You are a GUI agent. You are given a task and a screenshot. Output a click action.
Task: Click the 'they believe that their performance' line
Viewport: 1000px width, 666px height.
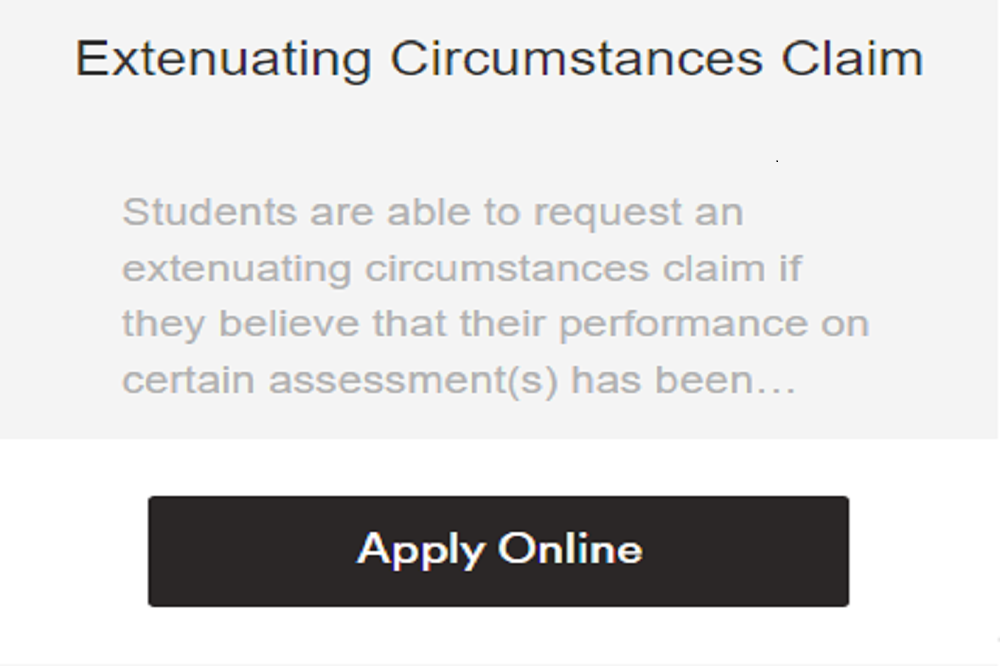click(x=495, y=325)
